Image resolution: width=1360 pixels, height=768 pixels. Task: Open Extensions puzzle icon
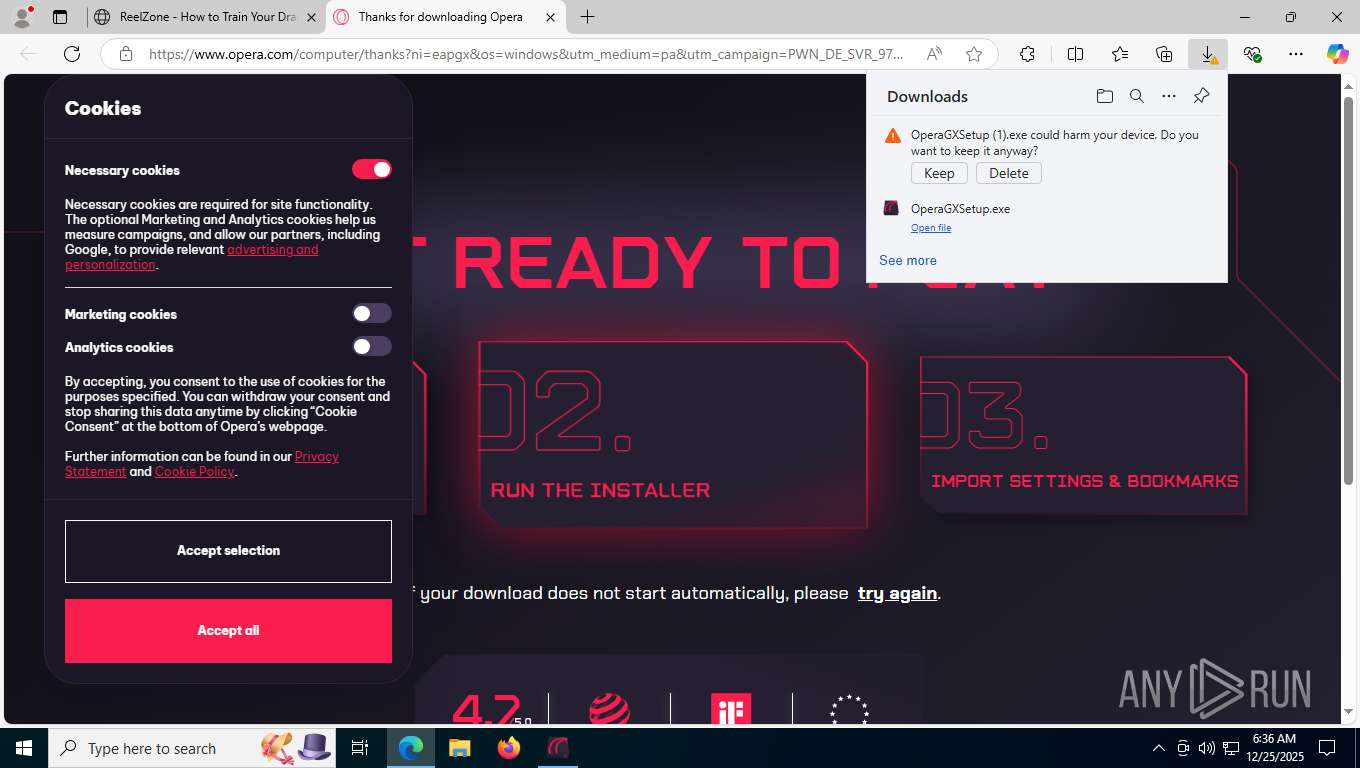pyautogui.click(x=1027, y=54)
